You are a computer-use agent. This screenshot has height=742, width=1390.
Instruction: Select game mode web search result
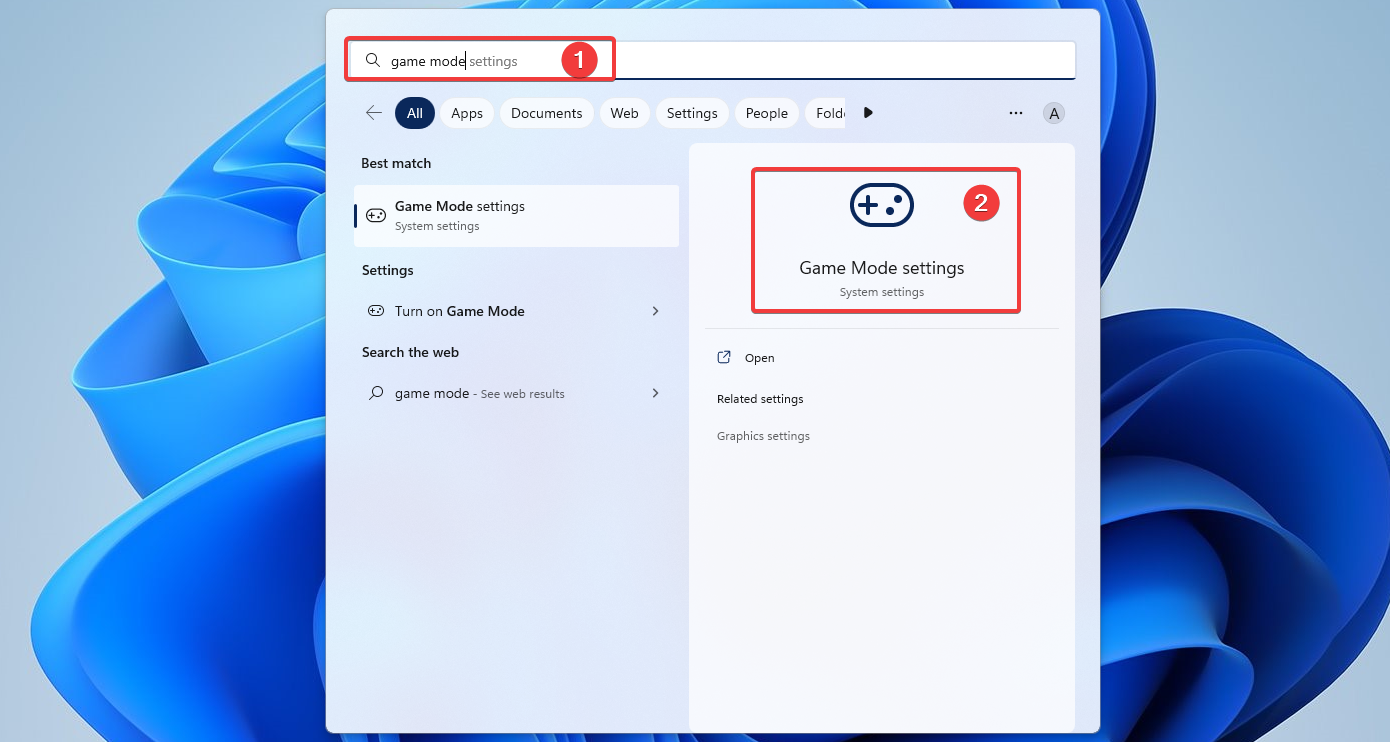point(516,393)
